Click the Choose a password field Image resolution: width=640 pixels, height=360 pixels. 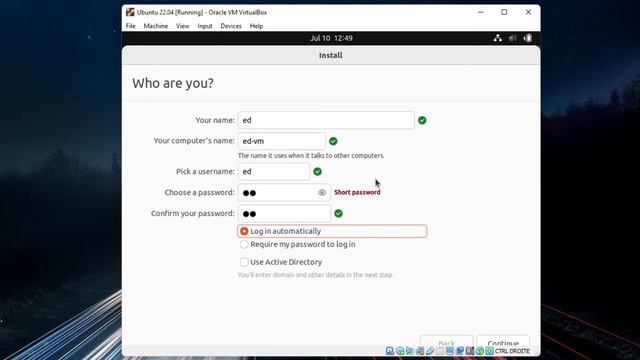(x=284, y=193)
